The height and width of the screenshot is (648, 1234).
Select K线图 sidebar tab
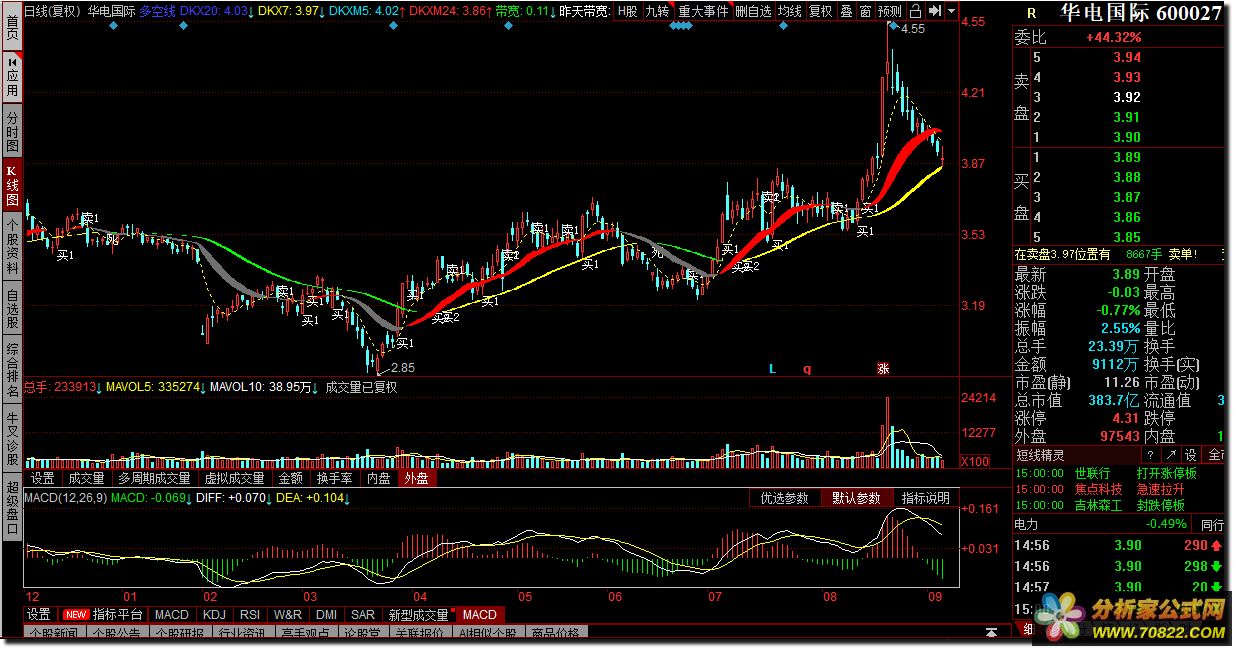11,182
